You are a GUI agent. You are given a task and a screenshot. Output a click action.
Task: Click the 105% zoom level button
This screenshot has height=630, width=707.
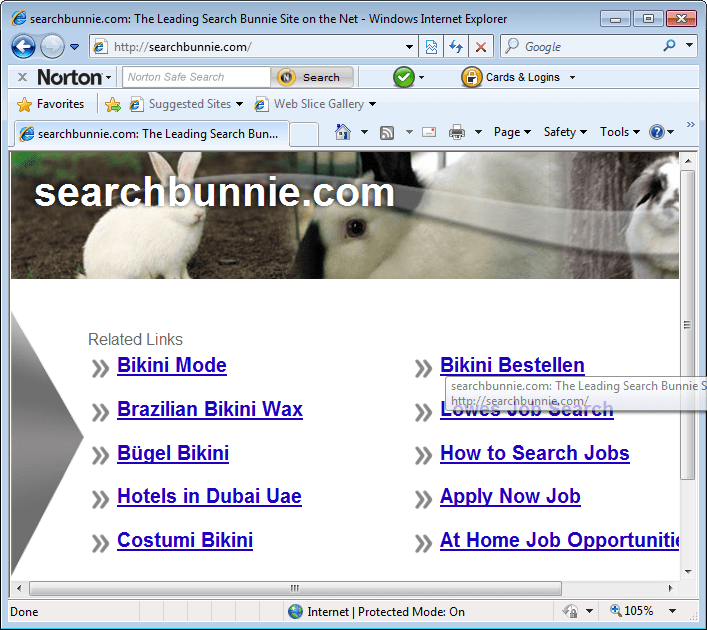632,611
